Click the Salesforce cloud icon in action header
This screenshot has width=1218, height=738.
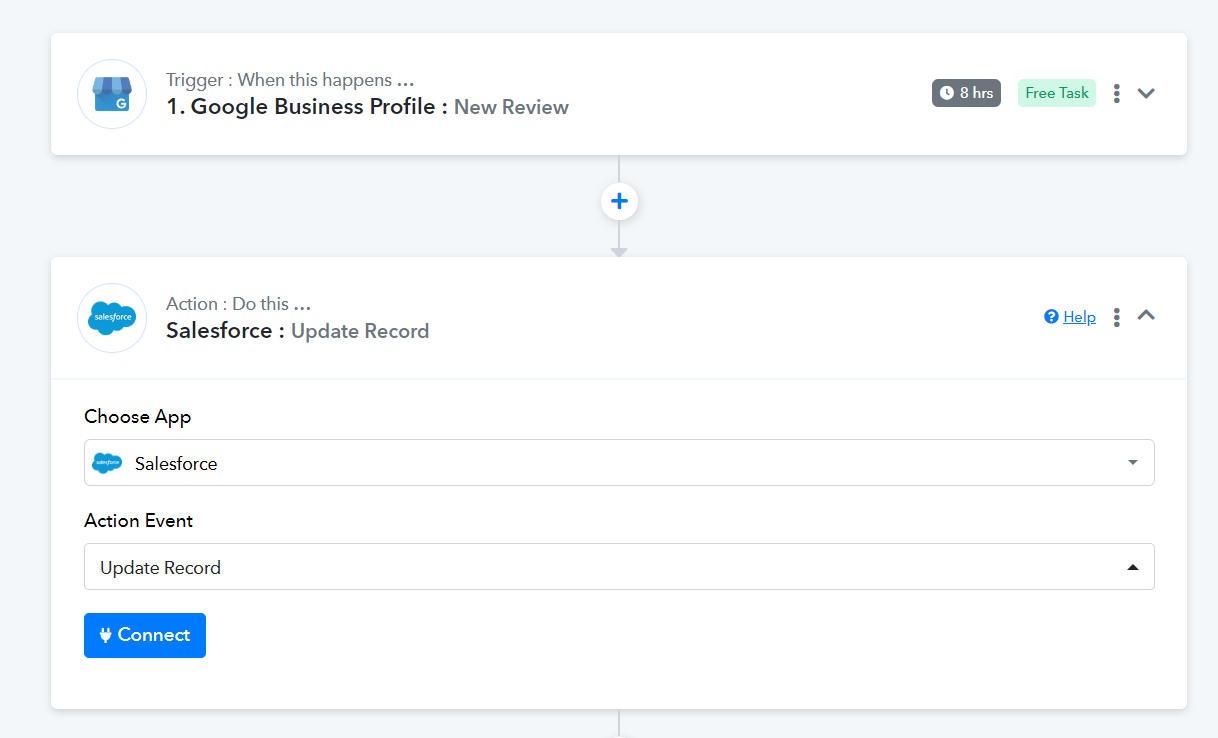coord(112,318)
